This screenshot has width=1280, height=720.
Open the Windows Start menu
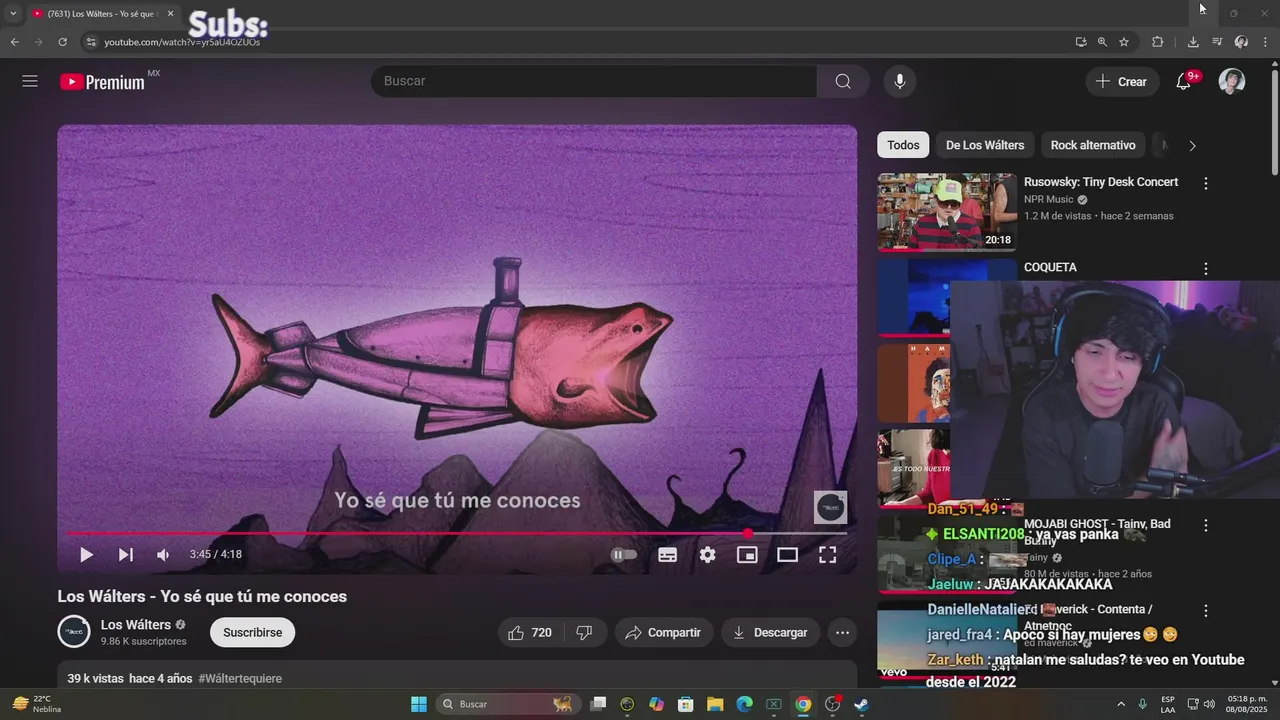419,704
